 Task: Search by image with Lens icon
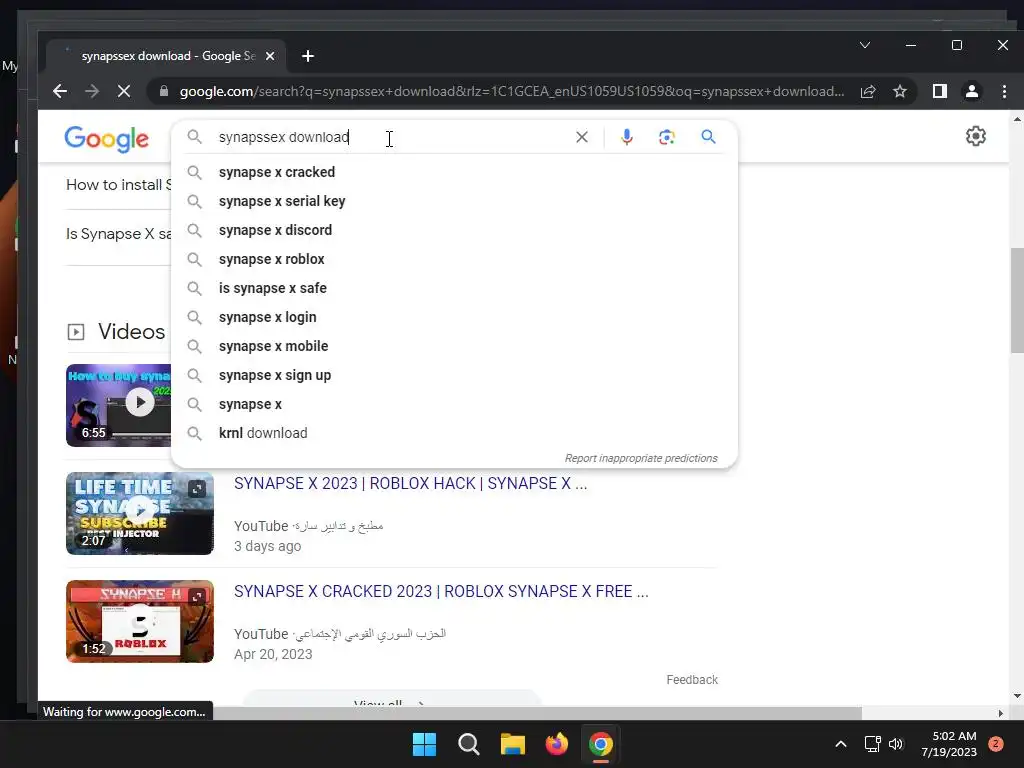(667, 137)
